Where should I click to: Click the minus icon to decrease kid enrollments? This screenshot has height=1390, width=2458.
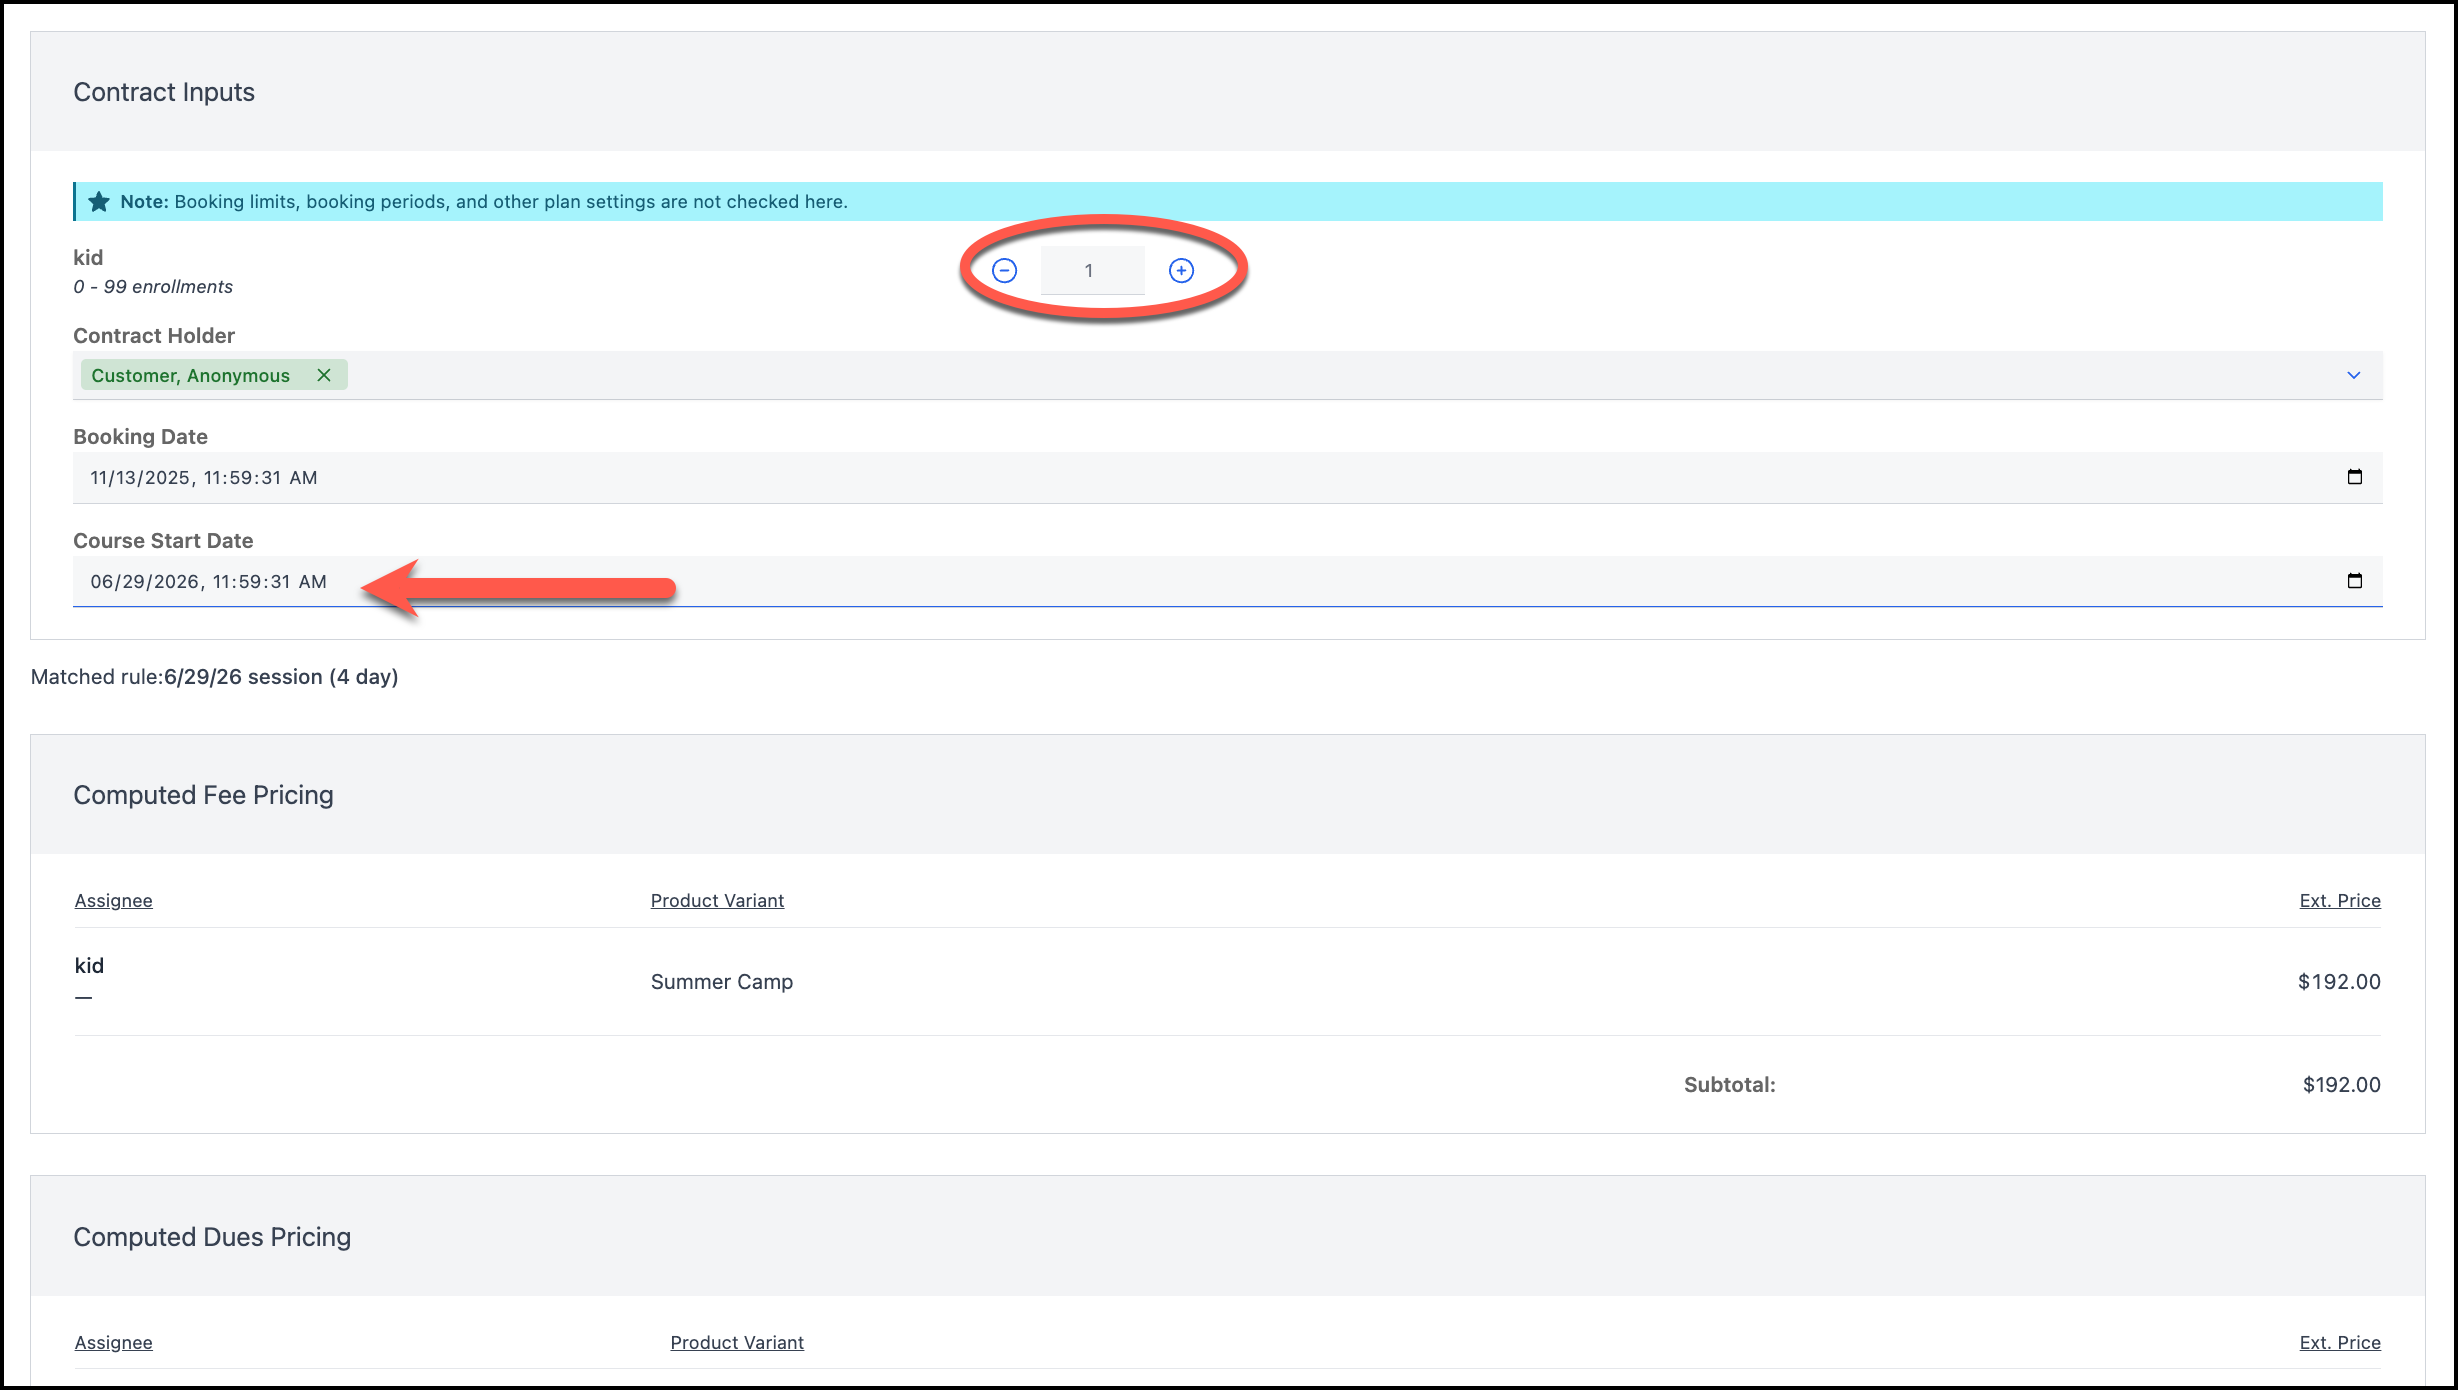click(x=1004, y=271)
